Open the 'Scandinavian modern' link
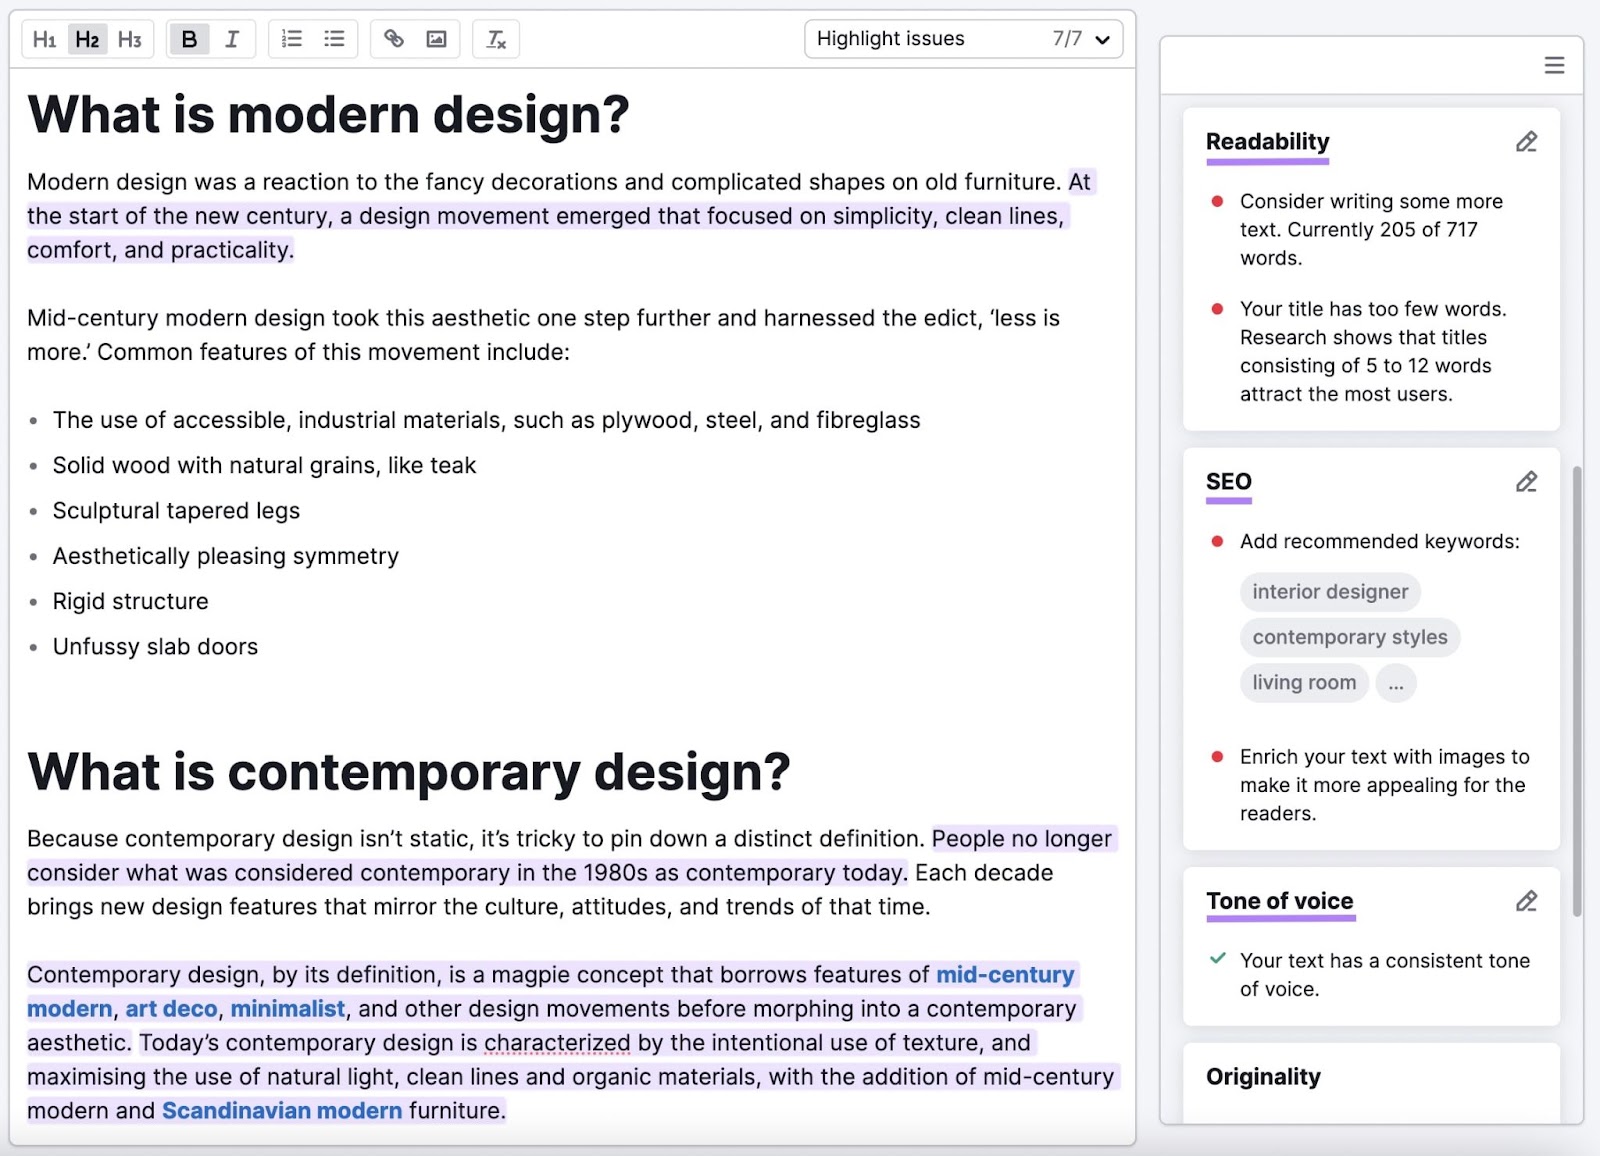Viewport: 1600px width, 1156px height. pyautogui.click(x=281, y=1110)
